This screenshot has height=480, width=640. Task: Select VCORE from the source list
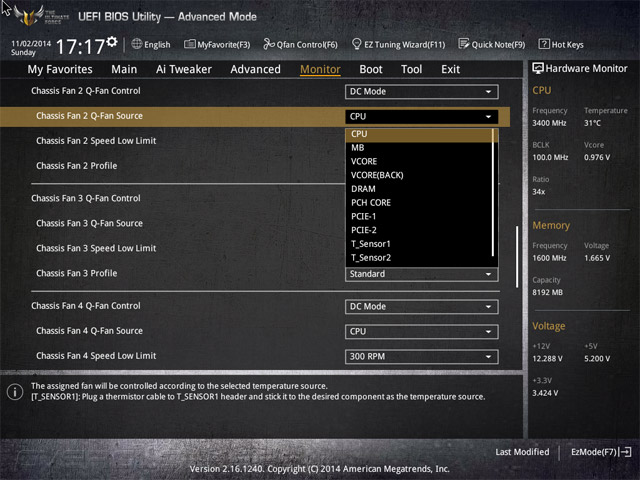pos(419,161)
